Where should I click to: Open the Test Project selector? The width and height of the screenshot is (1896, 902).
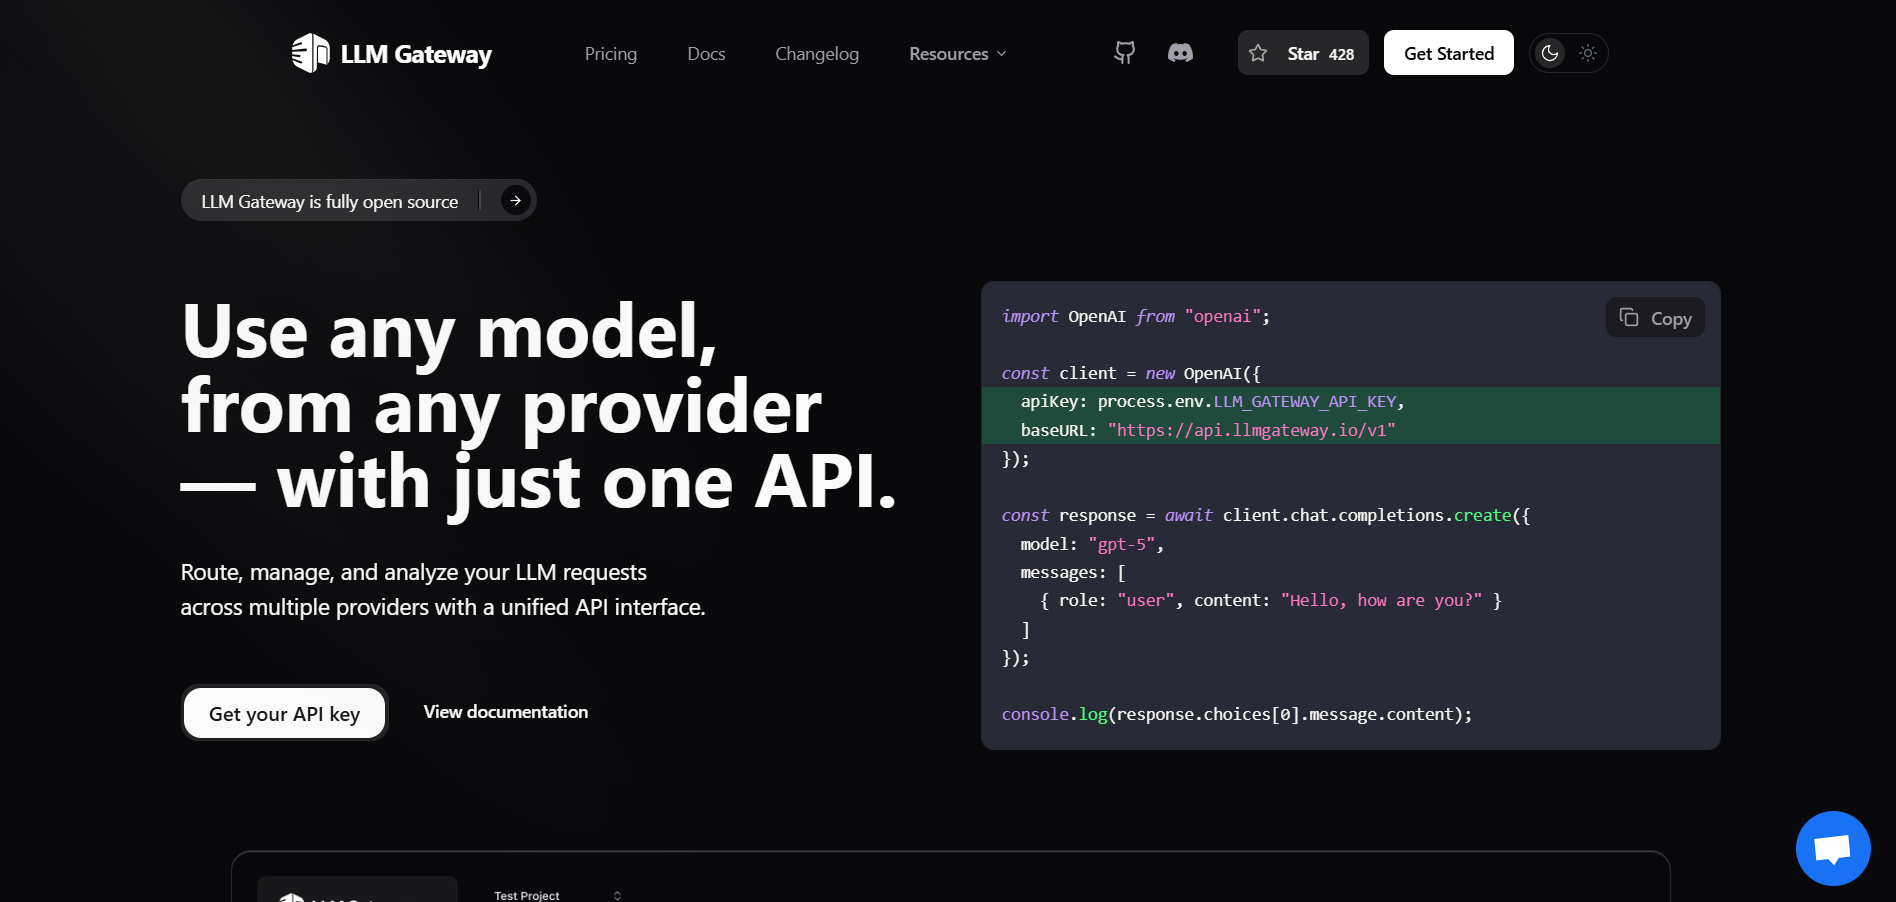click(557, 895)
